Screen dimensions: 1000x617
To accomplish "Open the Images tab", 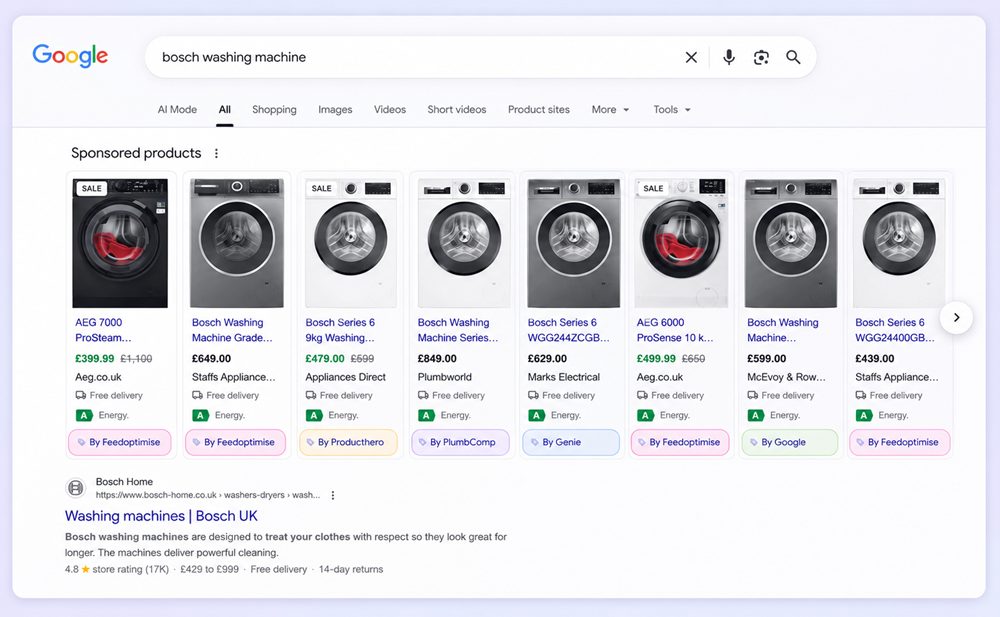I will [335, 110].
